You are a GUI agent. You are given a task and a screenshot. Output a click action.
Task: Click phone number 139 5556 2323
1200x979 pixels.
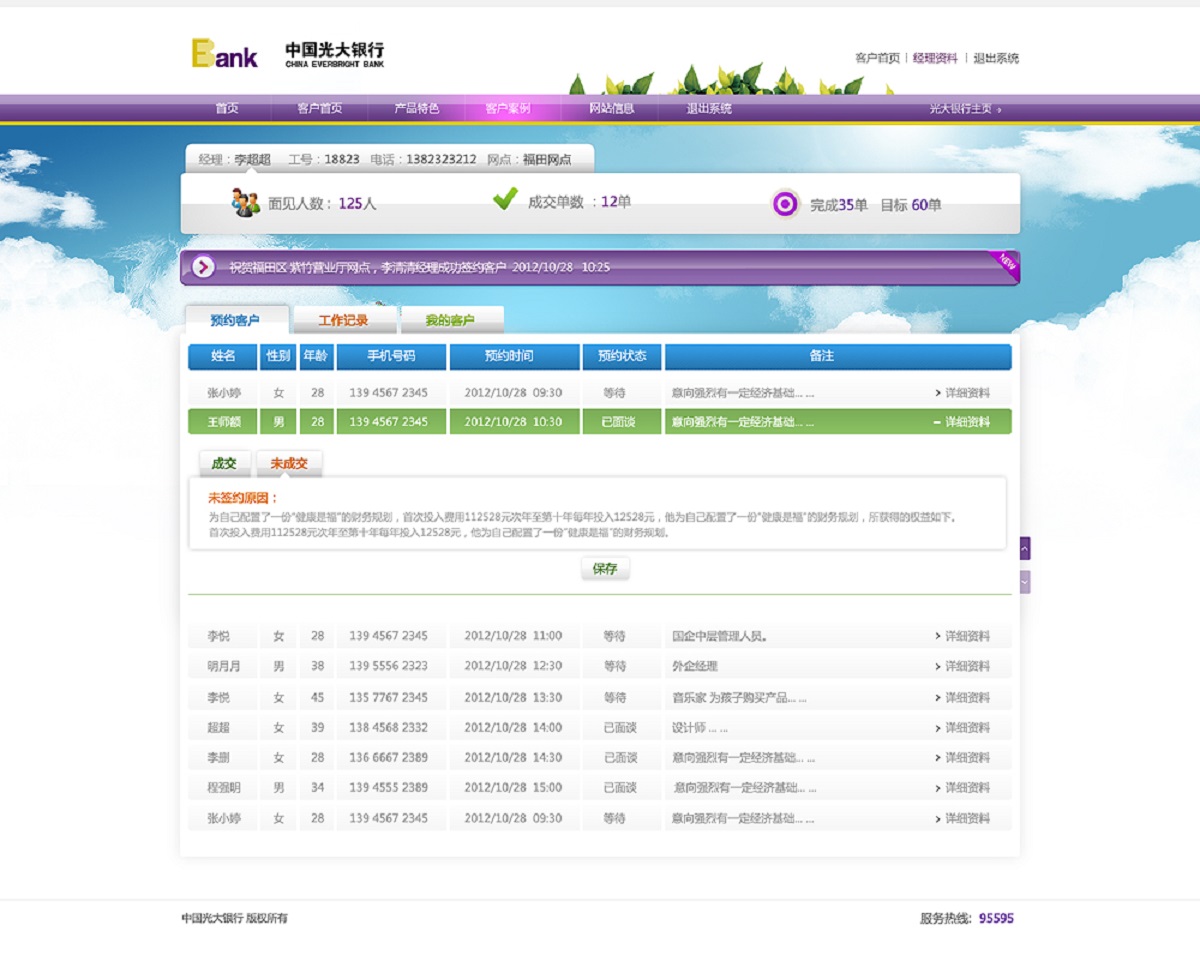pyautogui.click(x=388, y=666)
